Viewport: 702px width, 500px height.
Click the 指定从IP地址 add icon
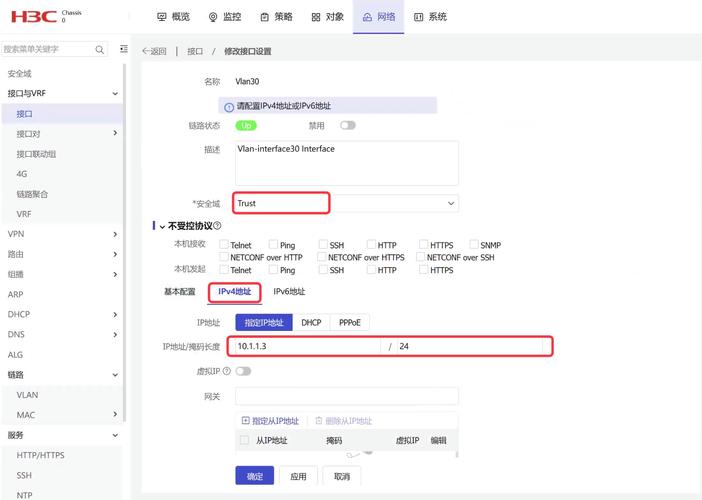(246, 421)
